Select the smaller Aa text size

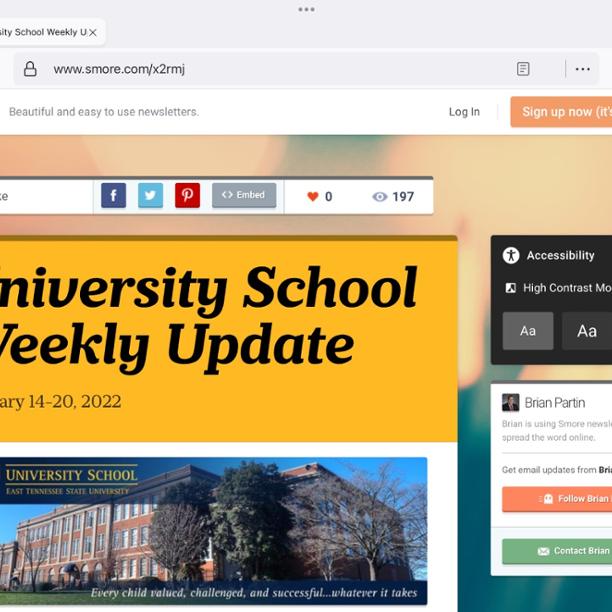[x=527, y=331]
